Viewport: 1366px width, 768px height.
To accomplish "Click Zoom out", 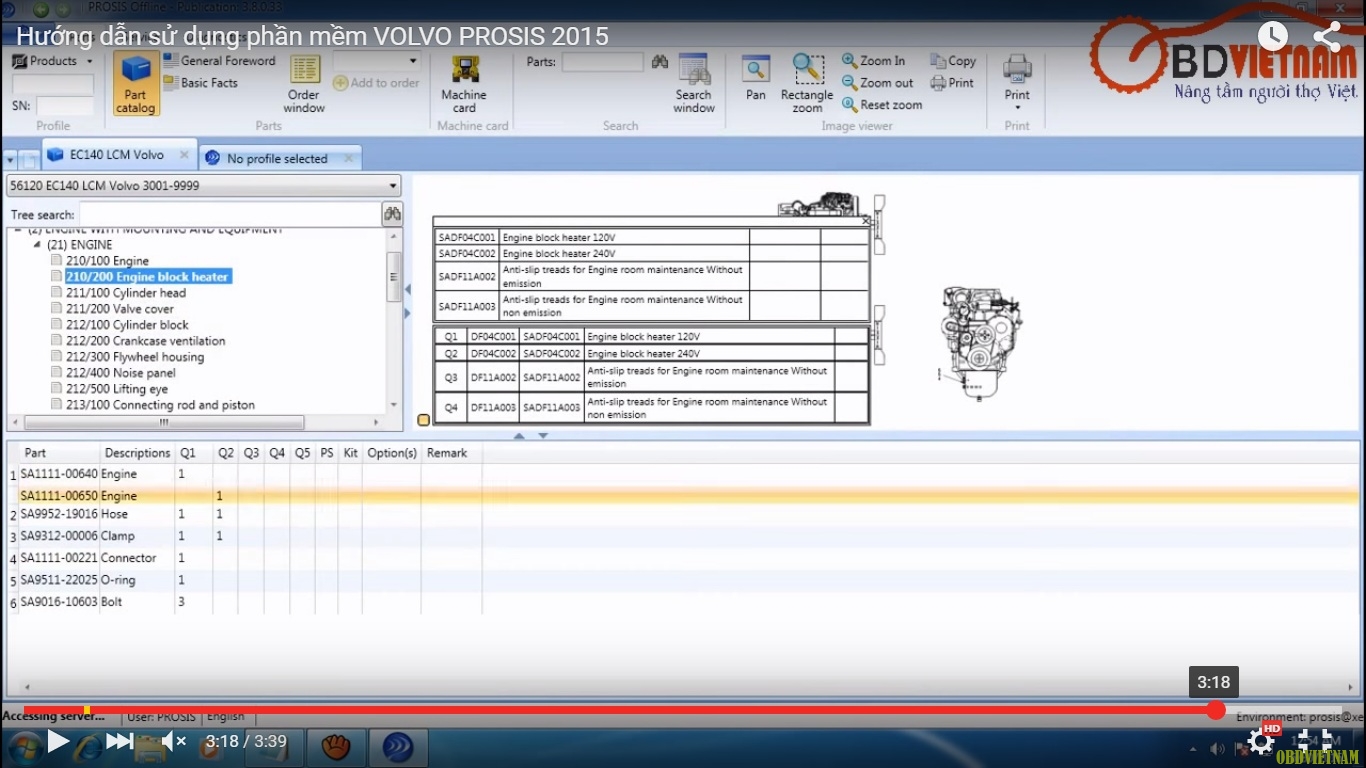I will [878, 83].
